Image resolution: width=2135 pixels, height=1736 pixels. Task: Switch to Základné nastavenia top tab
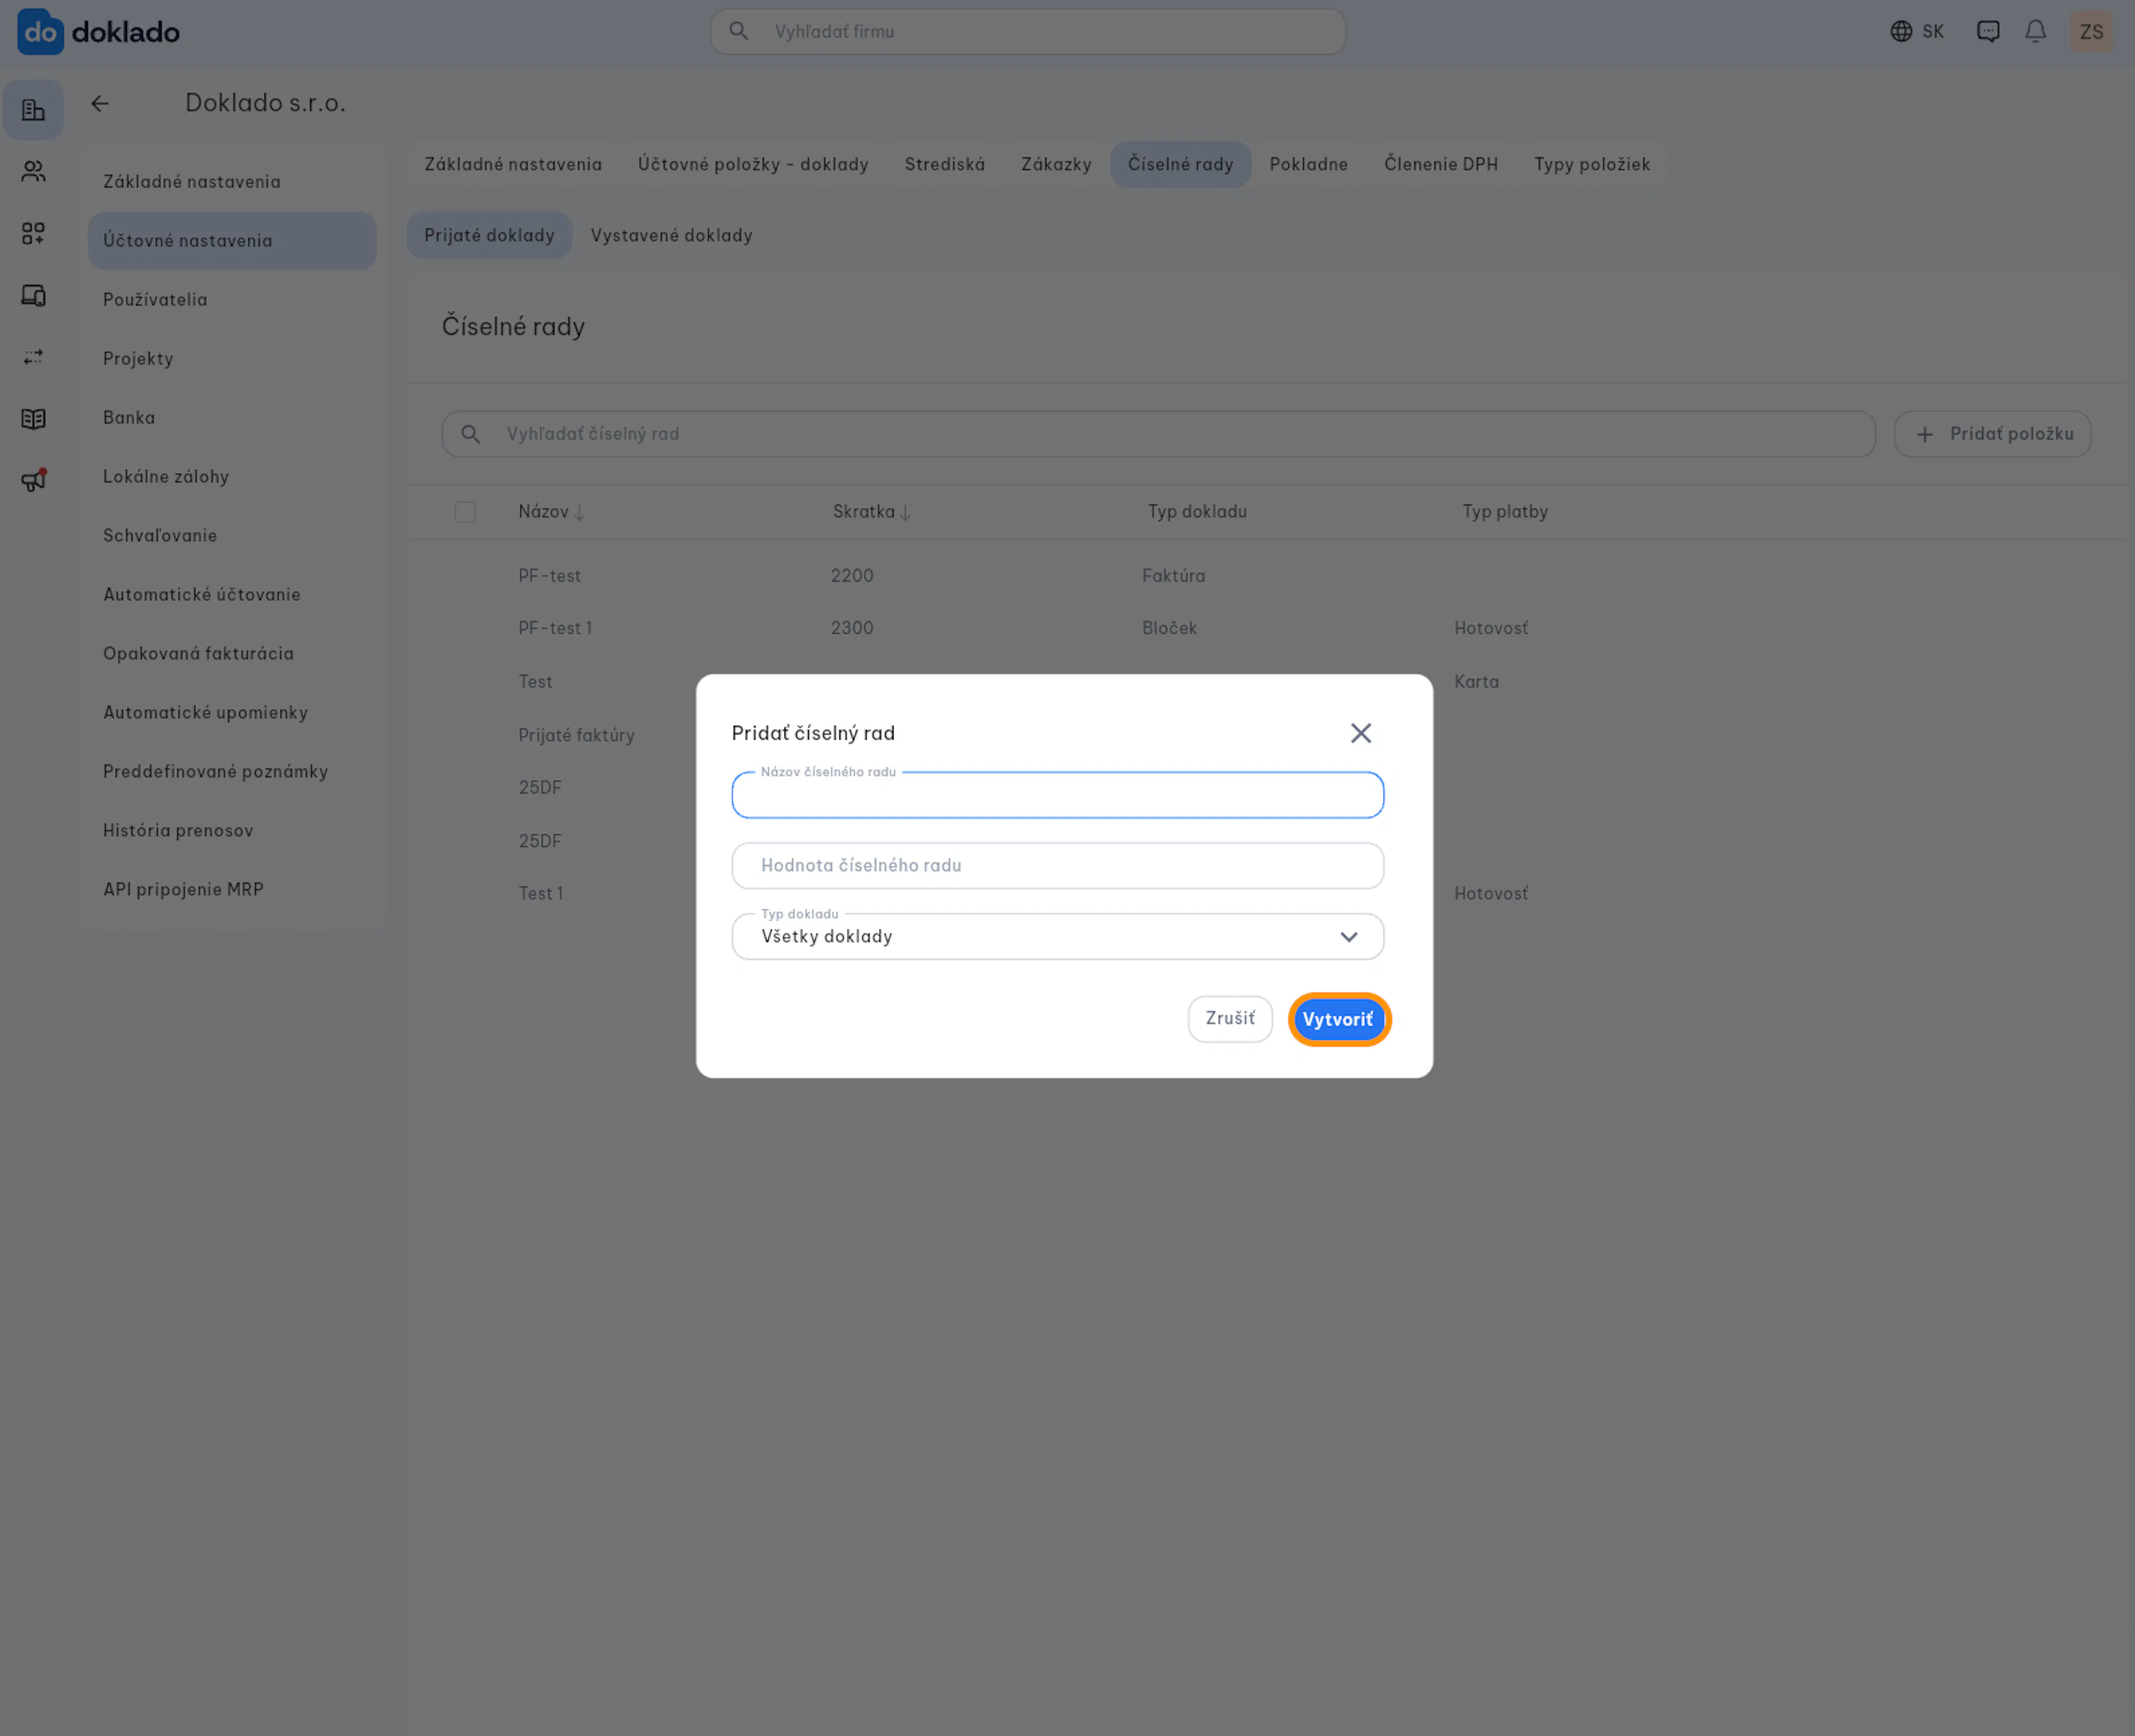tap(513, 164)
